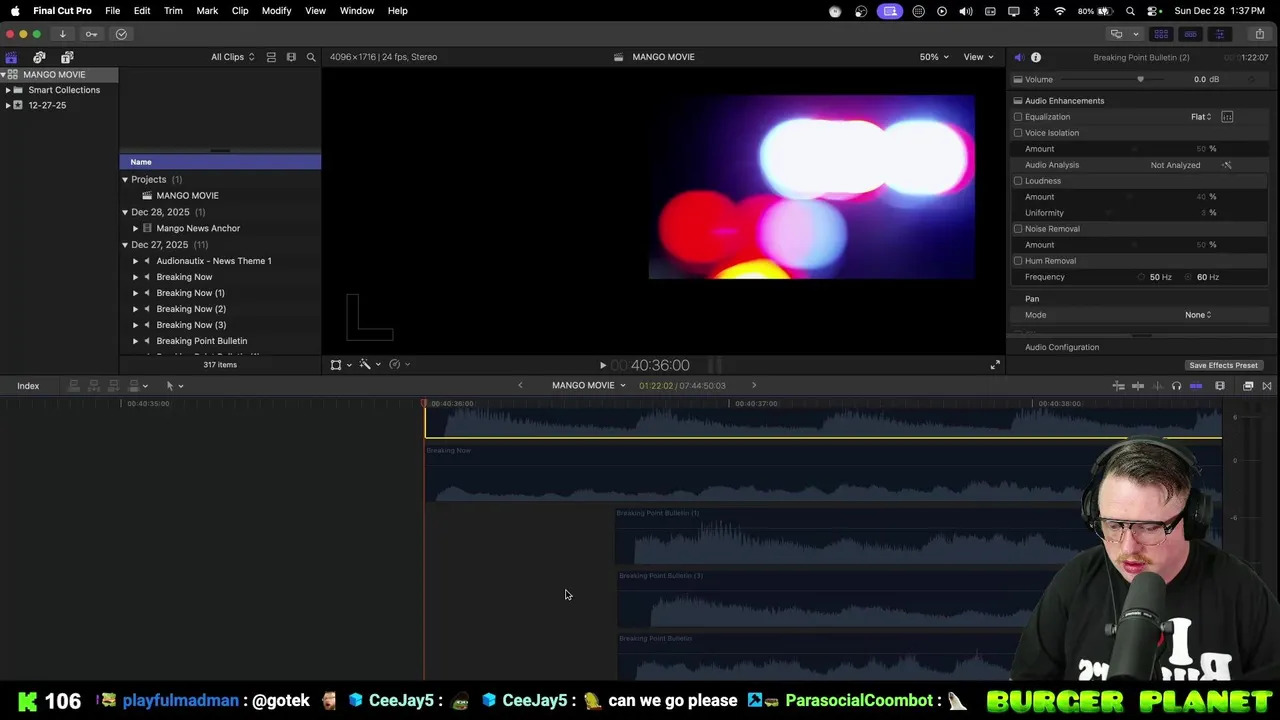Viewport: 1280px width, 720px height.
Task: Open browser clip grouping options icon
Action: (x=291, y=57)
